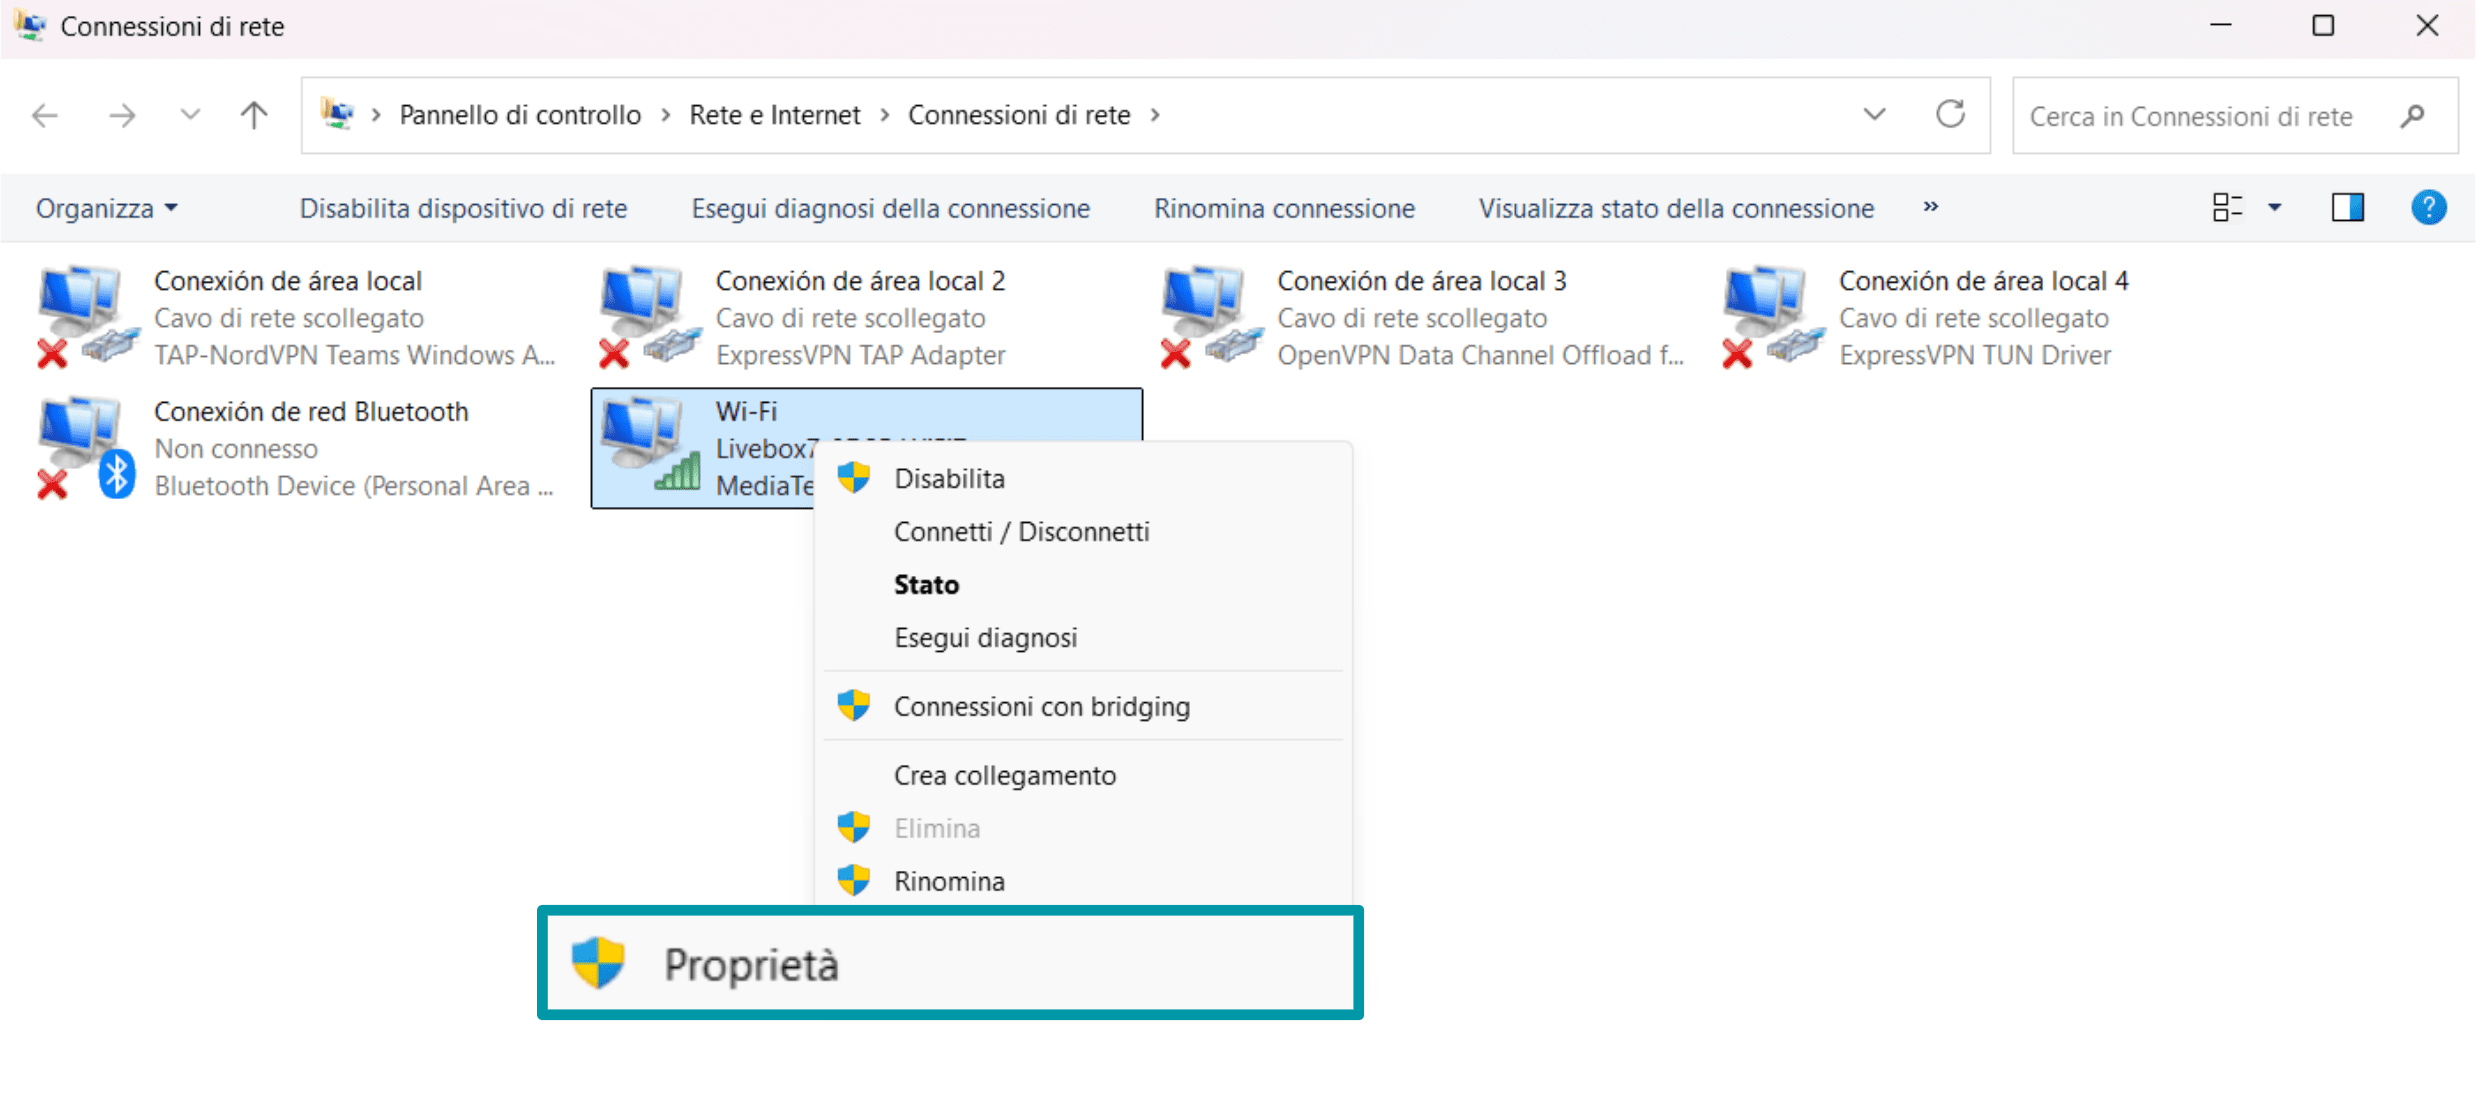Image resolution: width=2477 pixels, height=1111 pixels.
Task: Toggle the preview pane icon
Action: 2347,208
